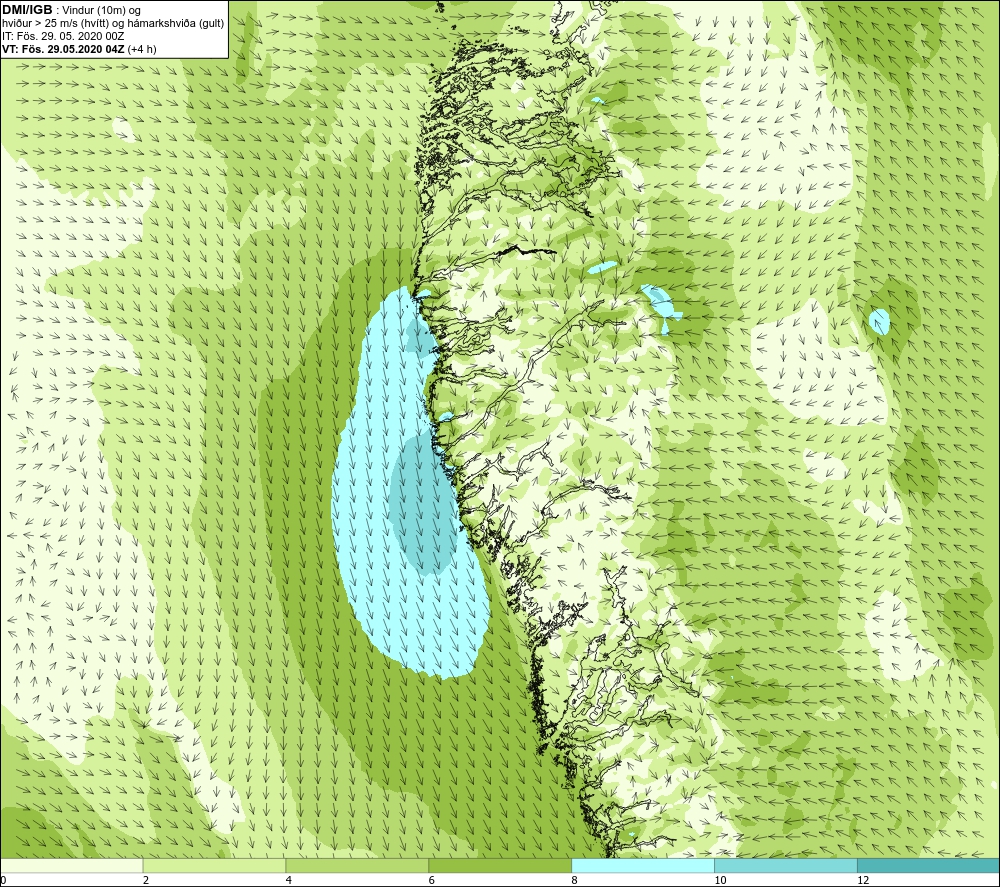Click the darker cyan core near the coast
The image size is (1000, 887).
tap(422, 504)
